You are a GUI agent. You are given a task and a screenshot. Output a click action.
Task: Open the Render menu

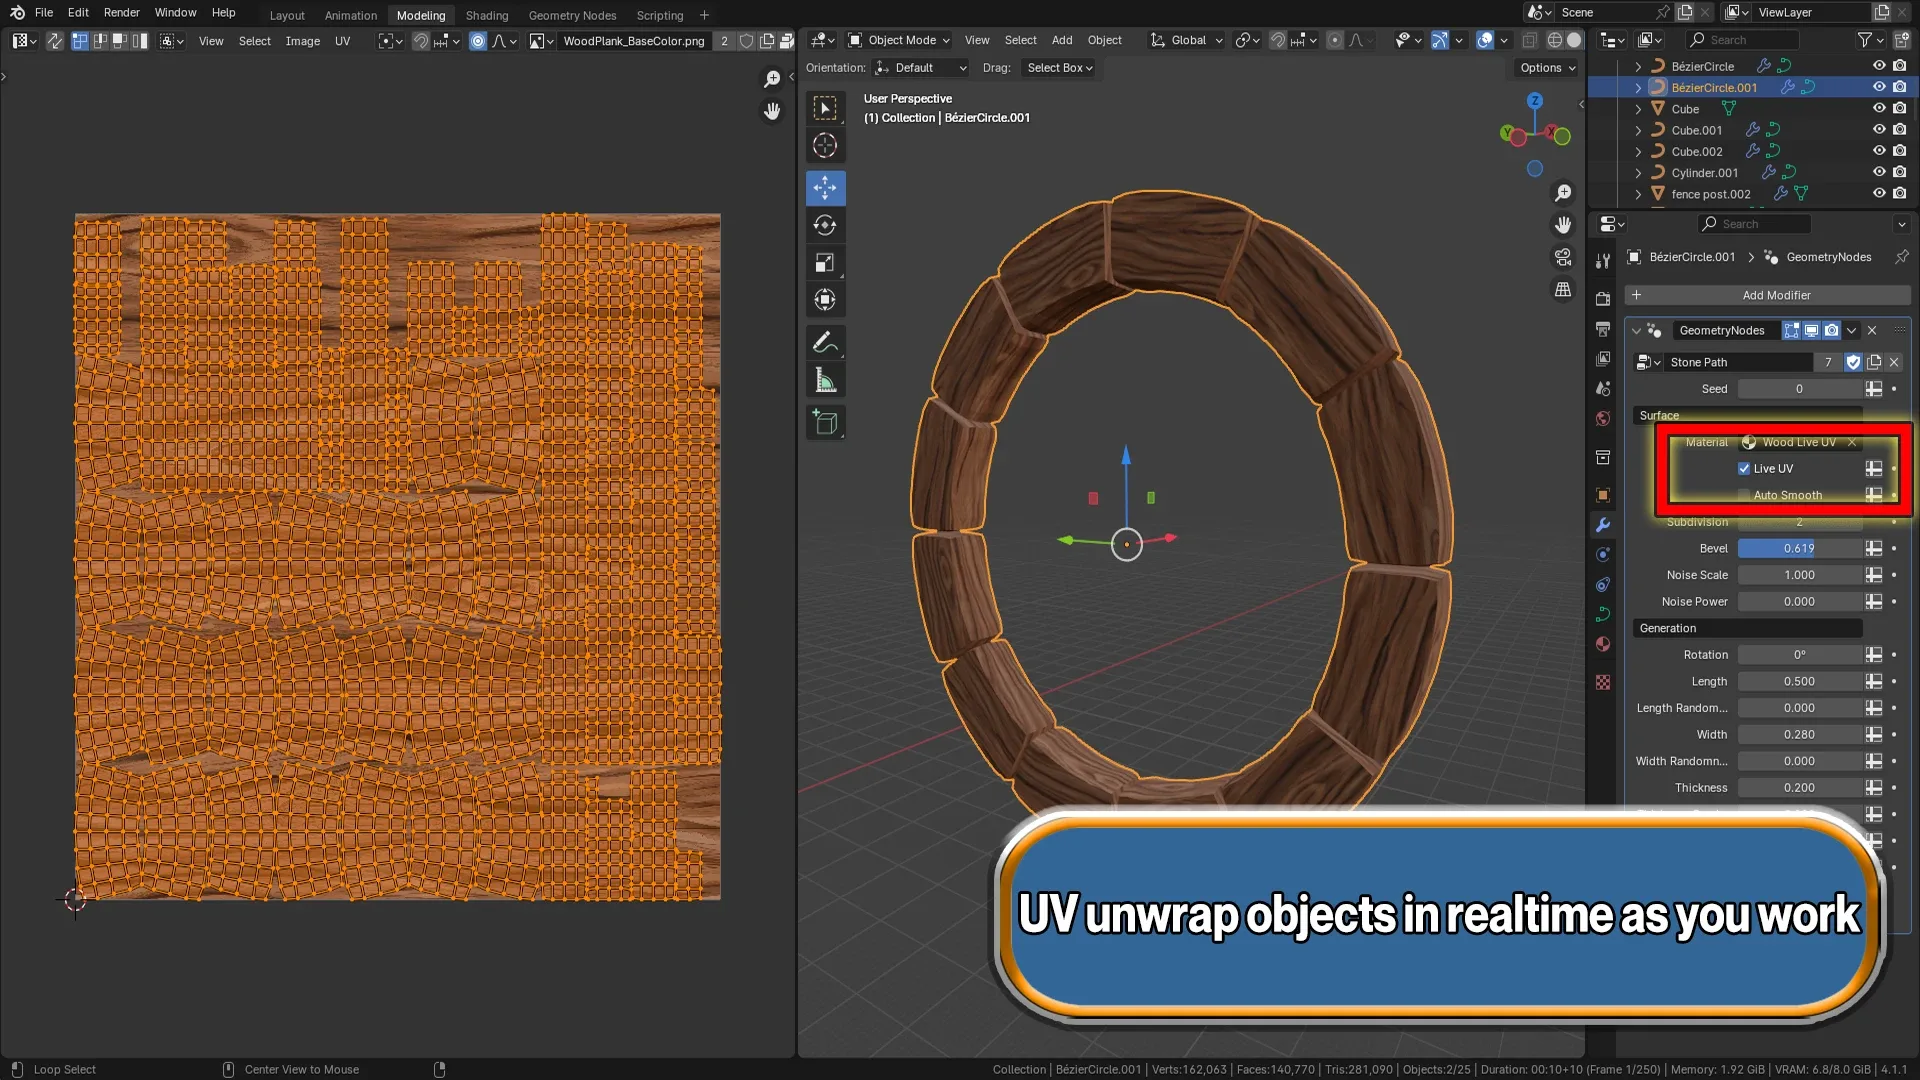pyautogui.click(x=121, y=12)
